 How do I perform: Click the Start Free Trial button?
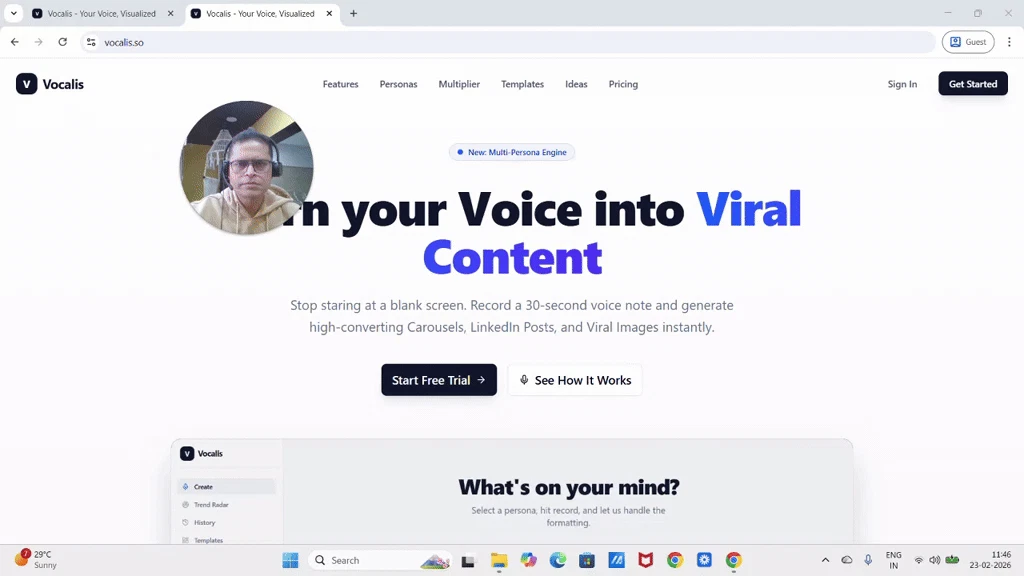pyautogui.click(x=439, y=380)
